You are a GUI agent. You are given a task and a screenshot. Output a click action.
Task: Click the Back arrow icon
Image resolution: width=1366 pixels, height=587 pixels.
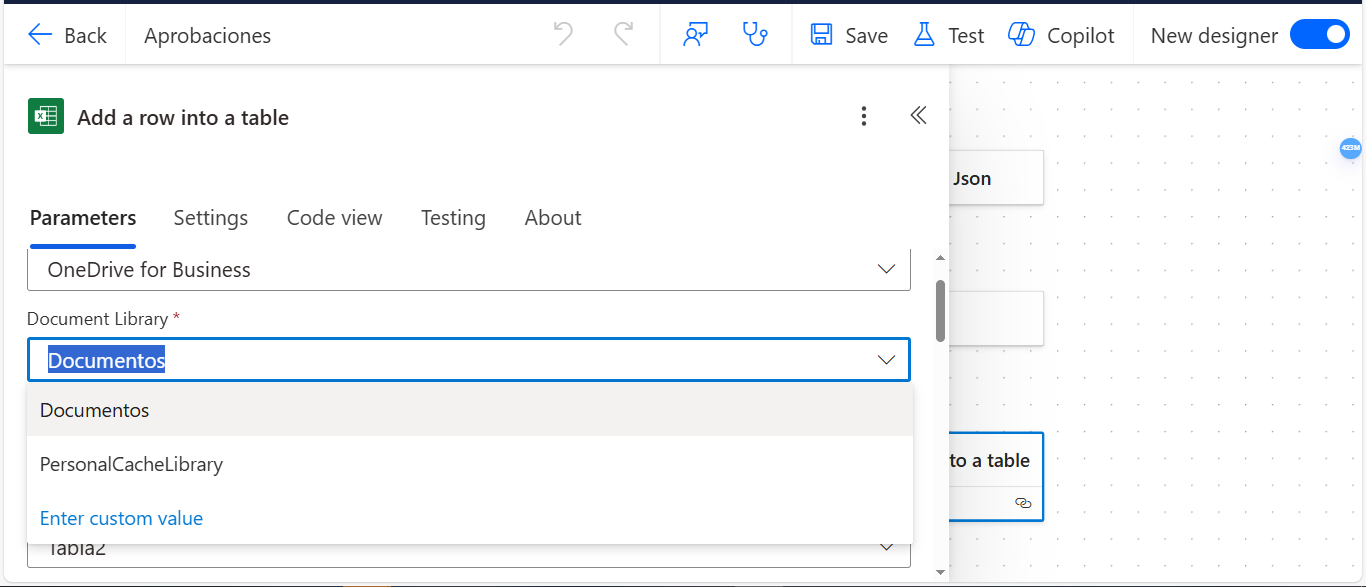[40, 35]
